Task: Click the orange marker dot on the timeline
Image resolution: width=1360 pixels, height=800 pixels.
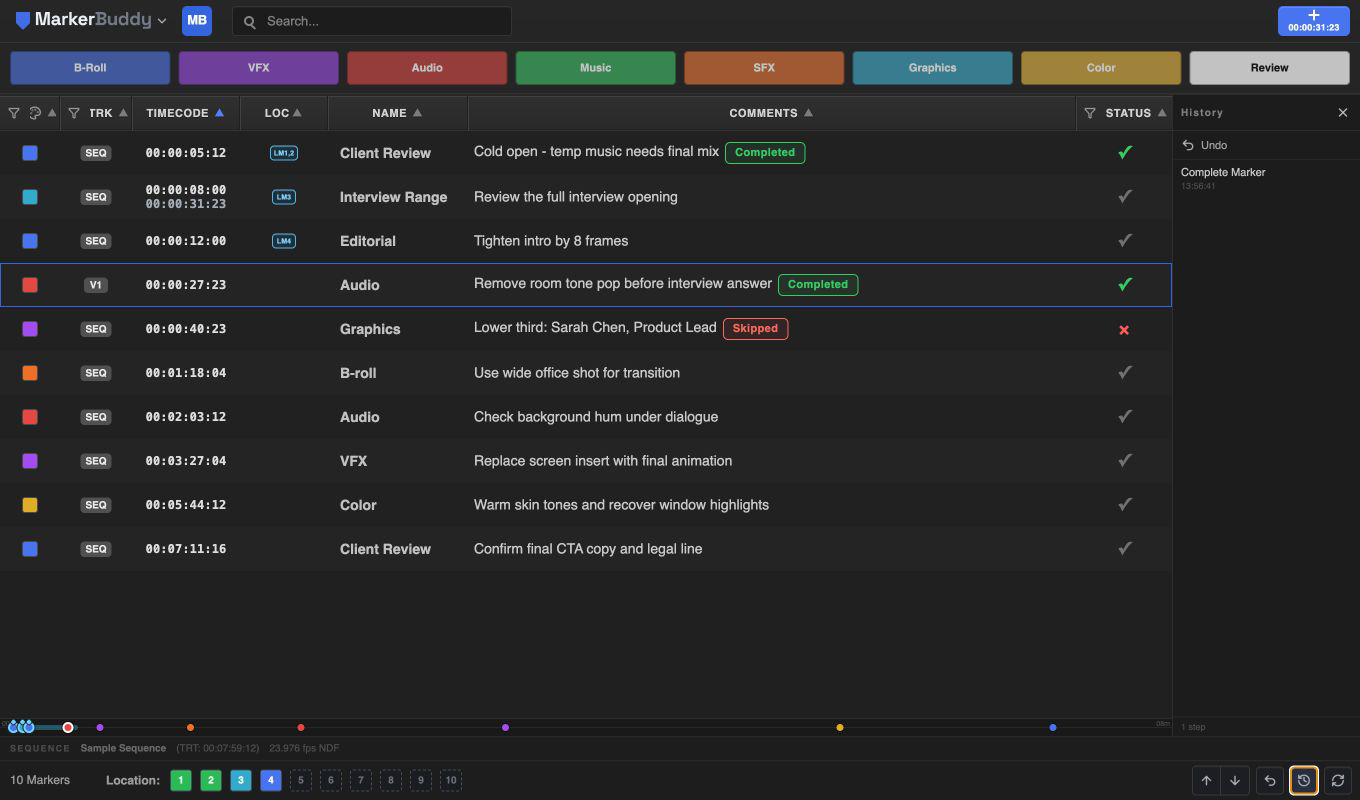Action: point(190,727)
